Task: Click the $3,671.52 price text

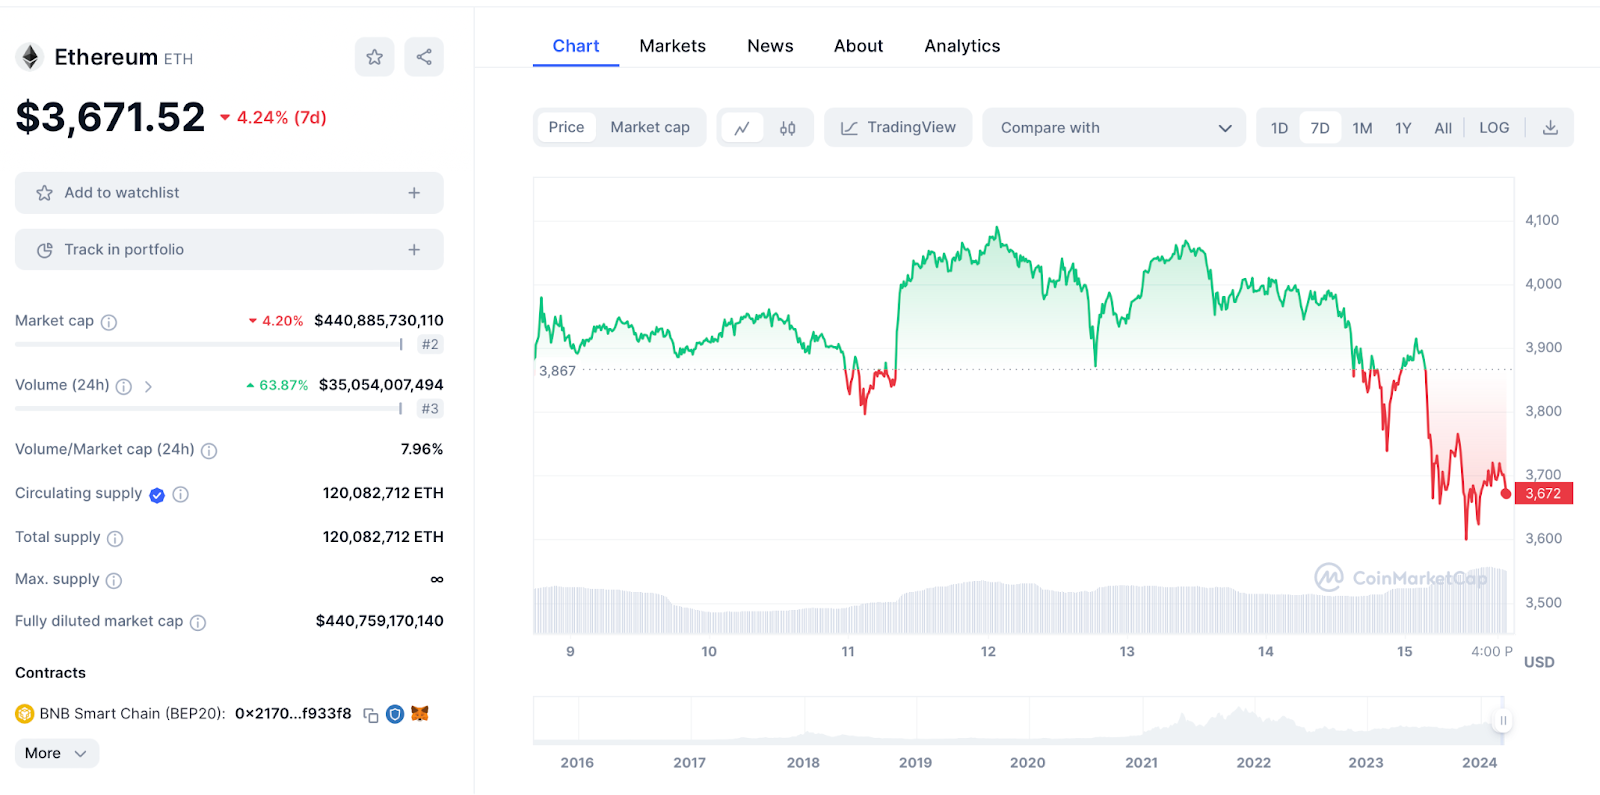Action: pos(110,118)
